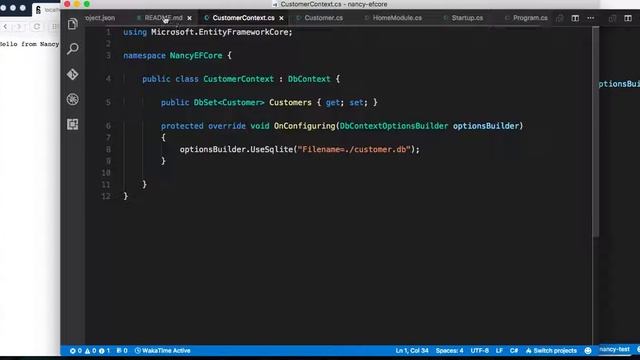Click Ln 1, Col 34 cursor position

412,351
